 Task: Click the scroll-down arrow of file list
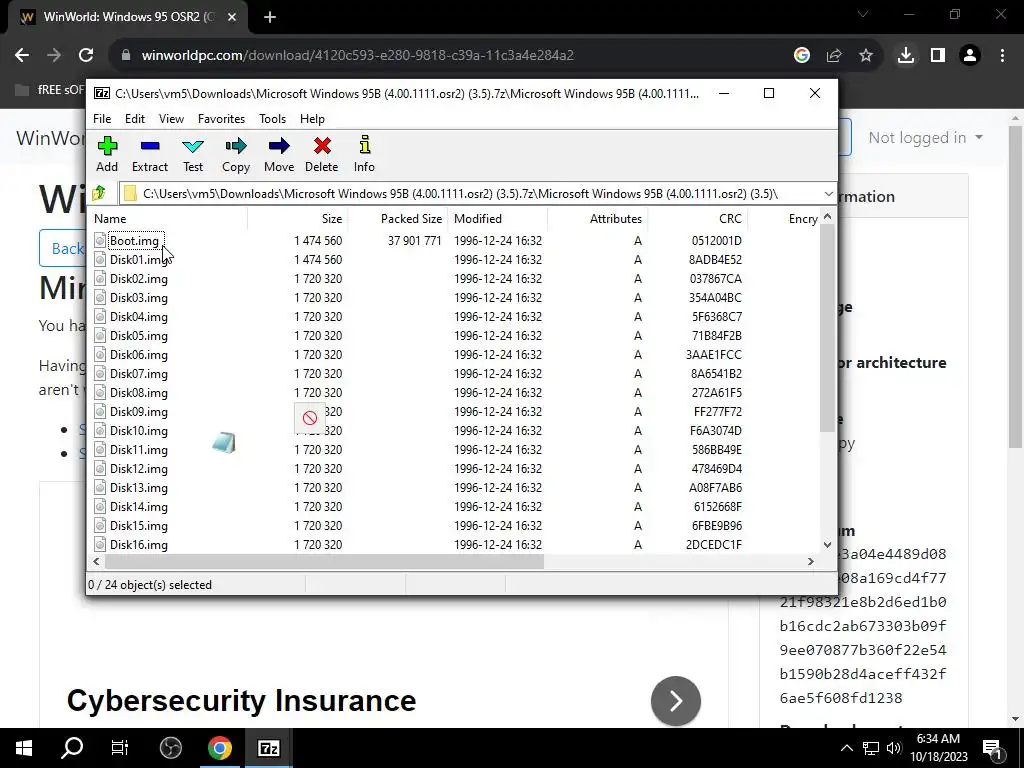coord(827,545)
